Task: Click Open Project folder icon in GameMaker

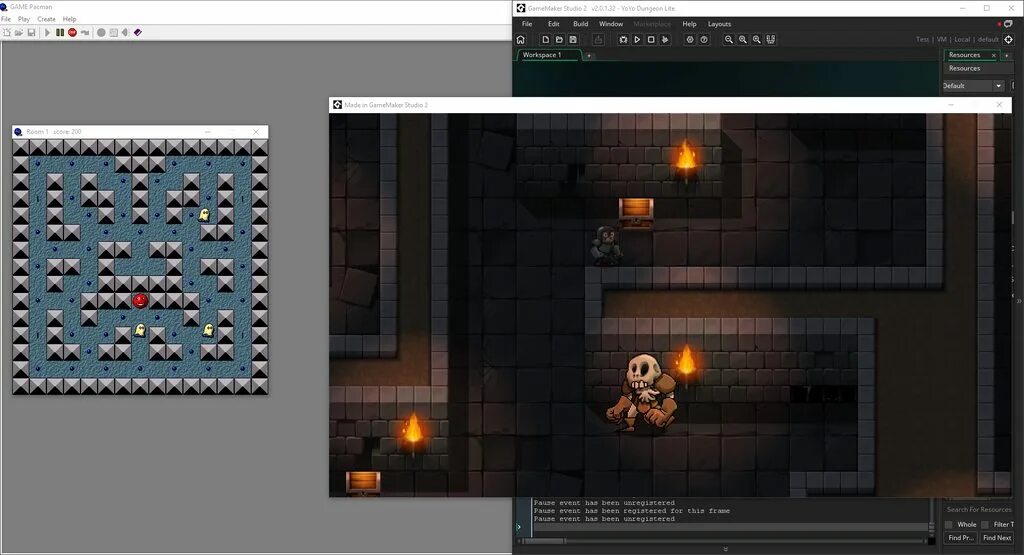Action: [559, 39]
